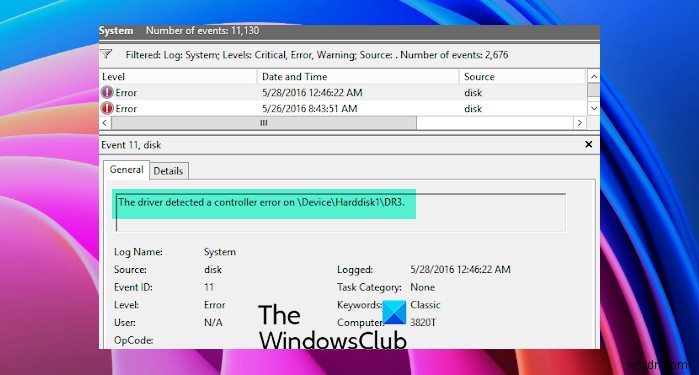The image size is (699, 375).
Task: Click the Source value disk in event details
Action: (x=213, y=269)
